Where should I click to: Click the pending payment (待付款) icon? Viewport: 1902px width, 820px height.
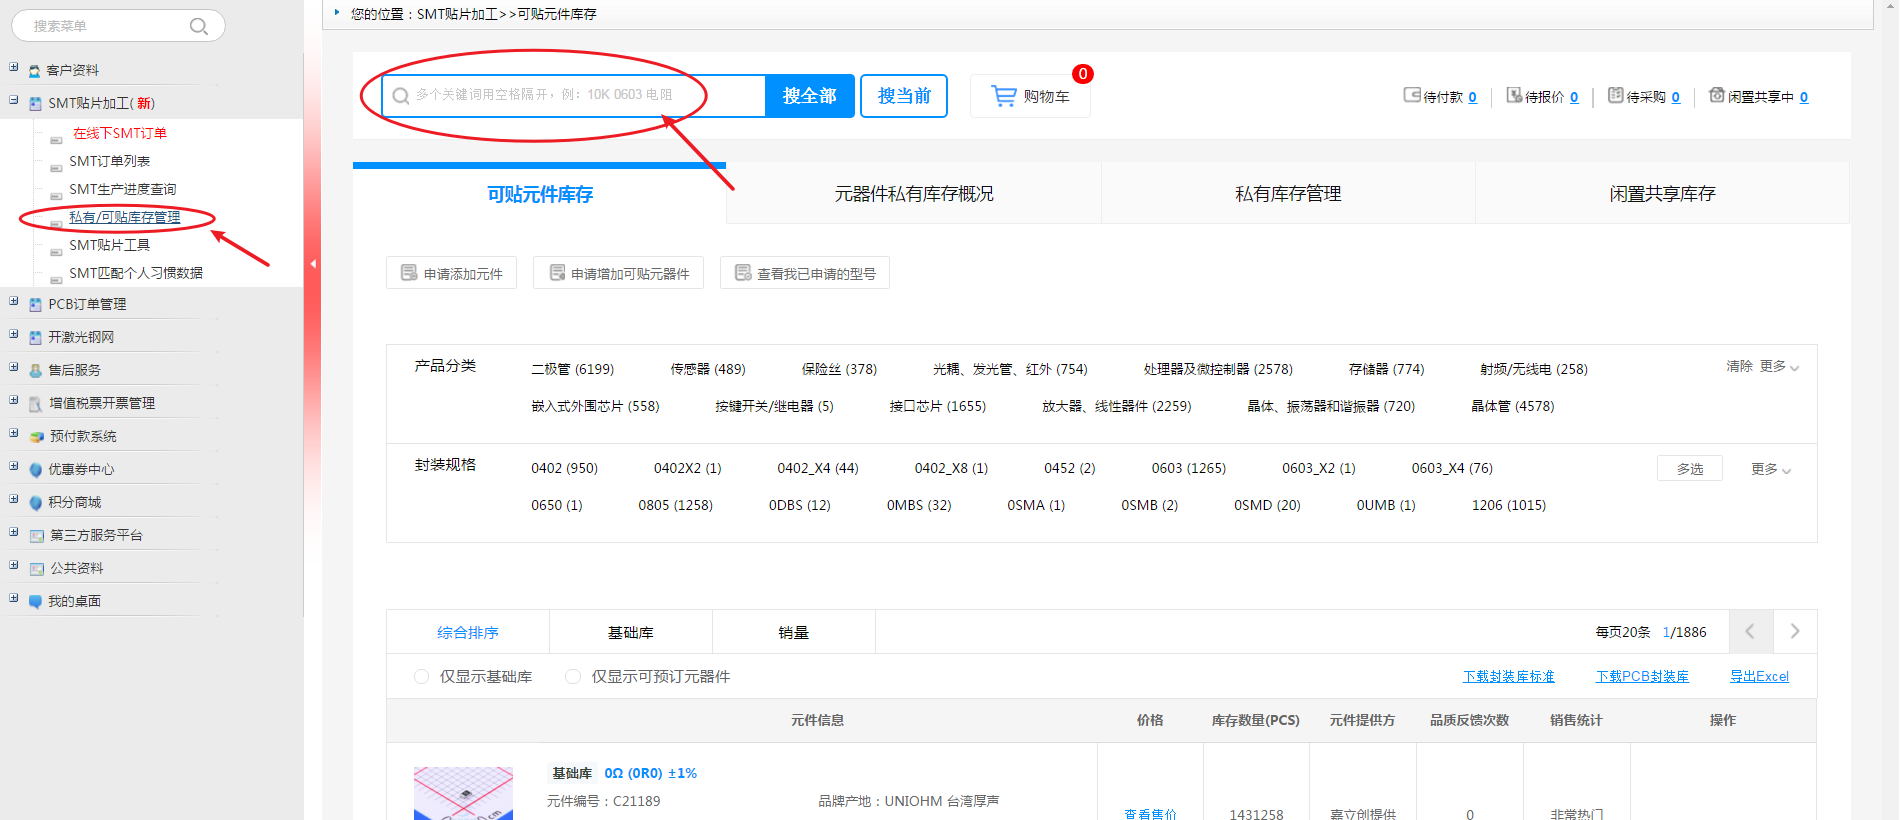[1411, 95]
